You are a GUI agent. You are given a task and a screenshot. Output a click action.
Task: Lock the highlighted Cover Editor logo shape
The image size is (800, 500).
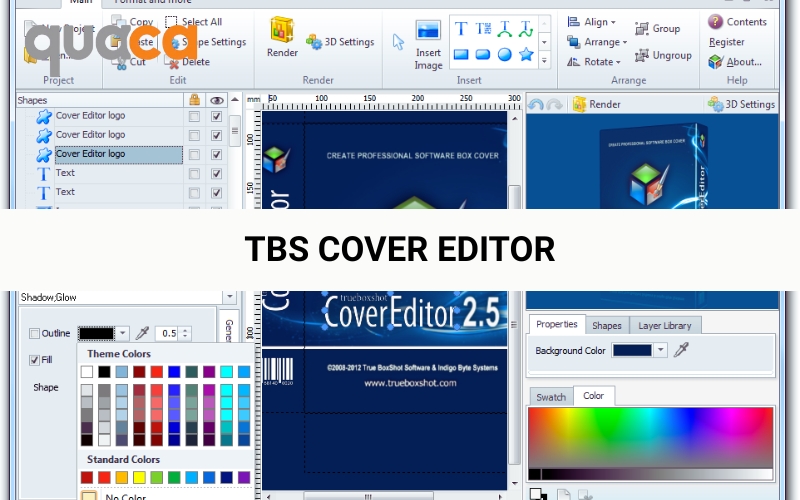194,155
